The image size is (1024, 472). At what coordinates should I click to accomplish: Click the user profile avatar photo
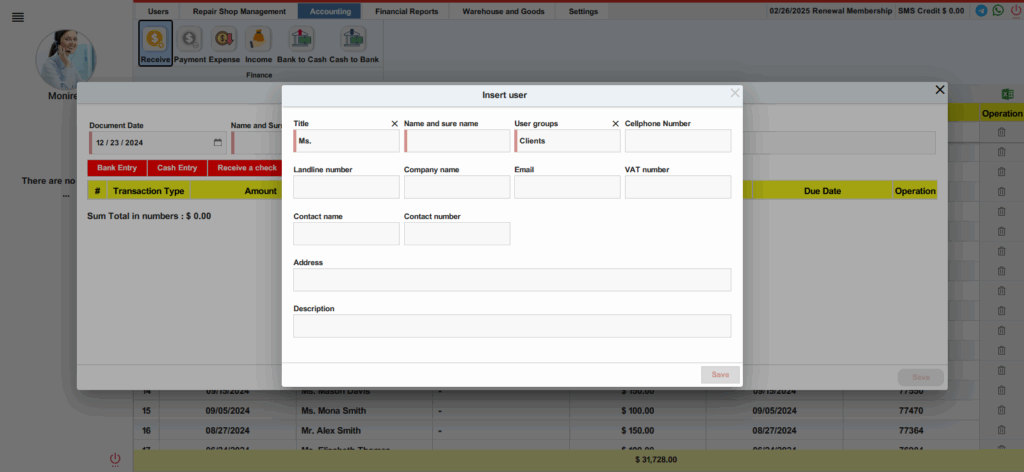(66, 59)
